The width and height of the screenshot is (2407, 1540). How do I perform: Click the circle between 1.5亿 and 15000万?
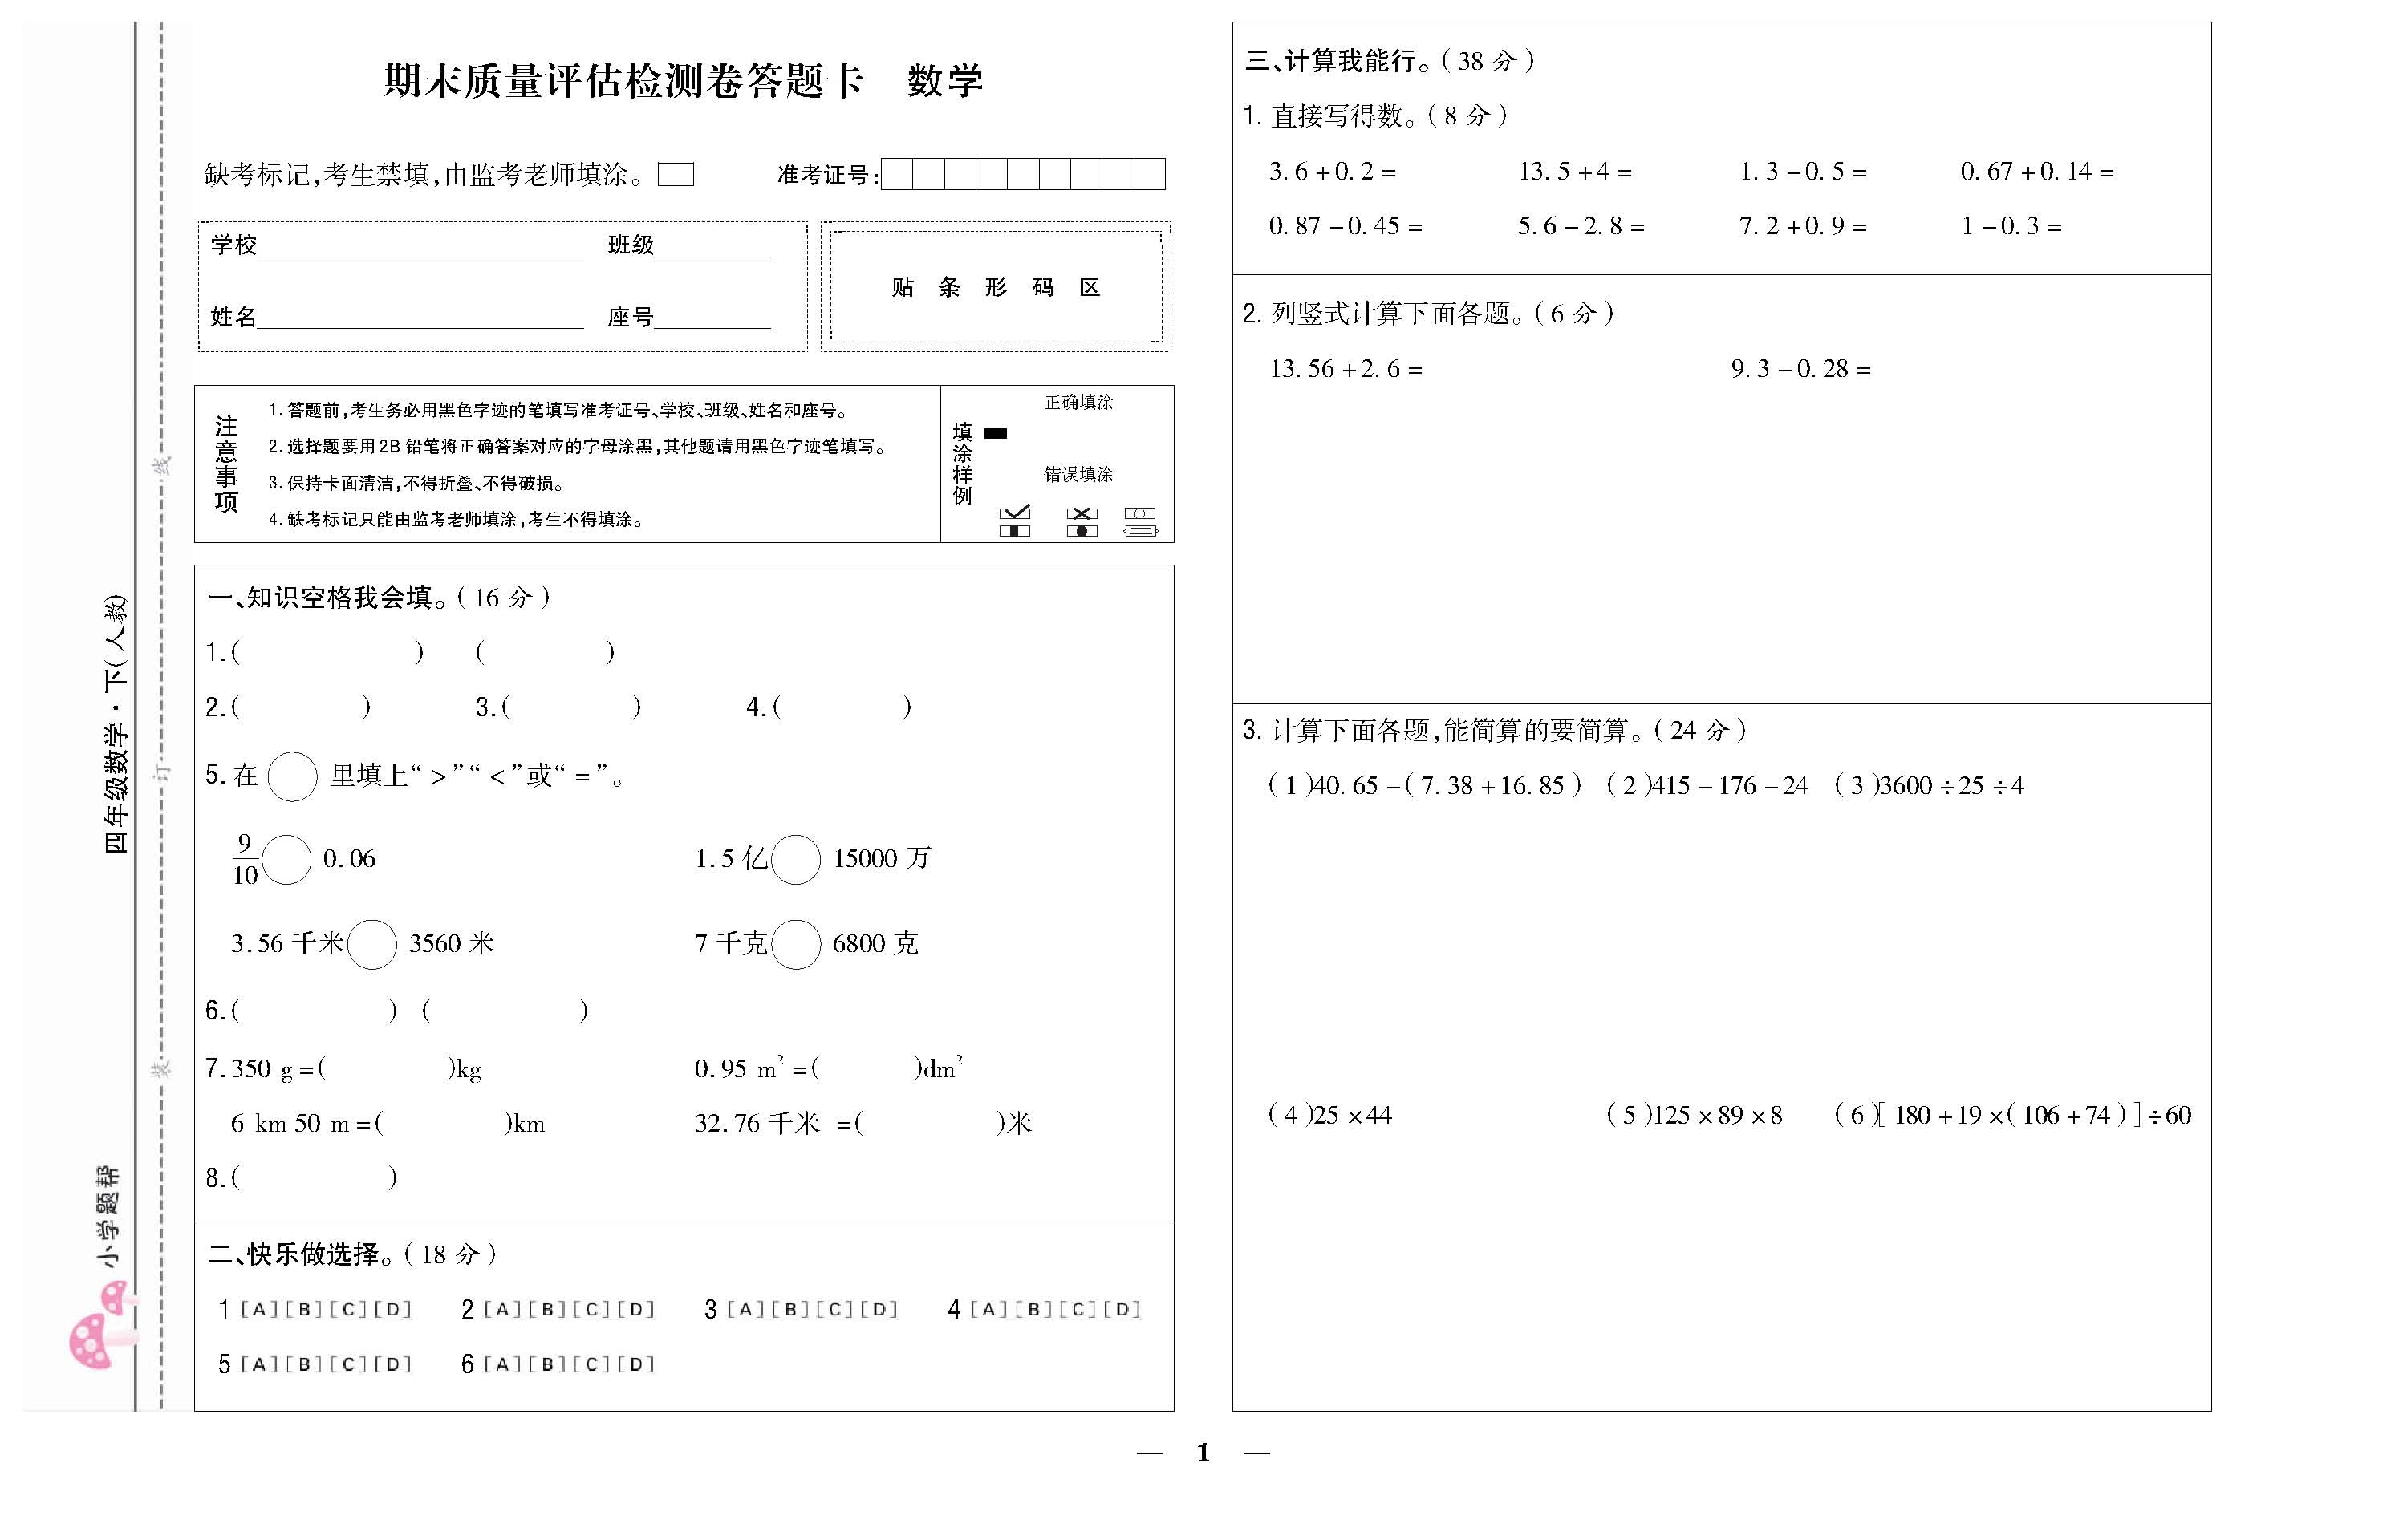pos(796,859)
